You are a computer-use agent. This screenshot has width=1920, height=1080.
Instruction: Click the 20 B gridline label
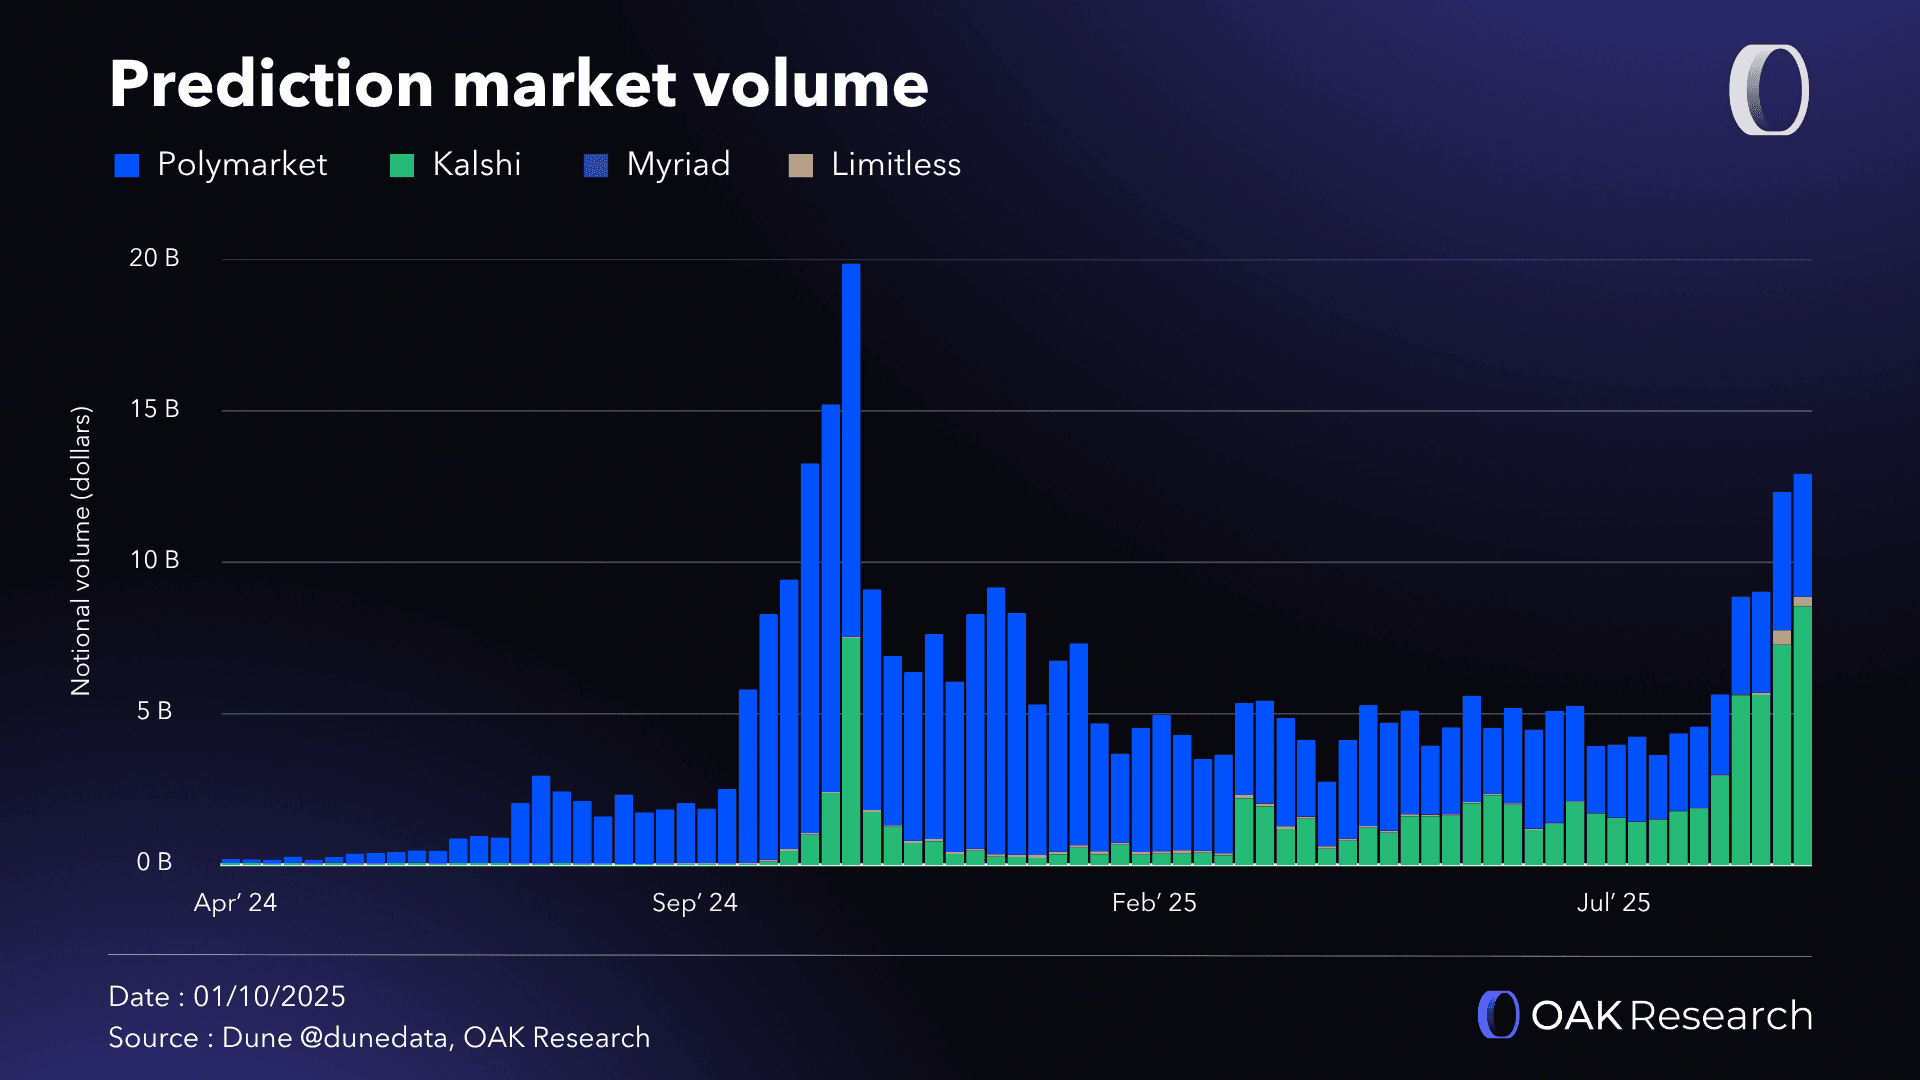[x=155, y=257]
